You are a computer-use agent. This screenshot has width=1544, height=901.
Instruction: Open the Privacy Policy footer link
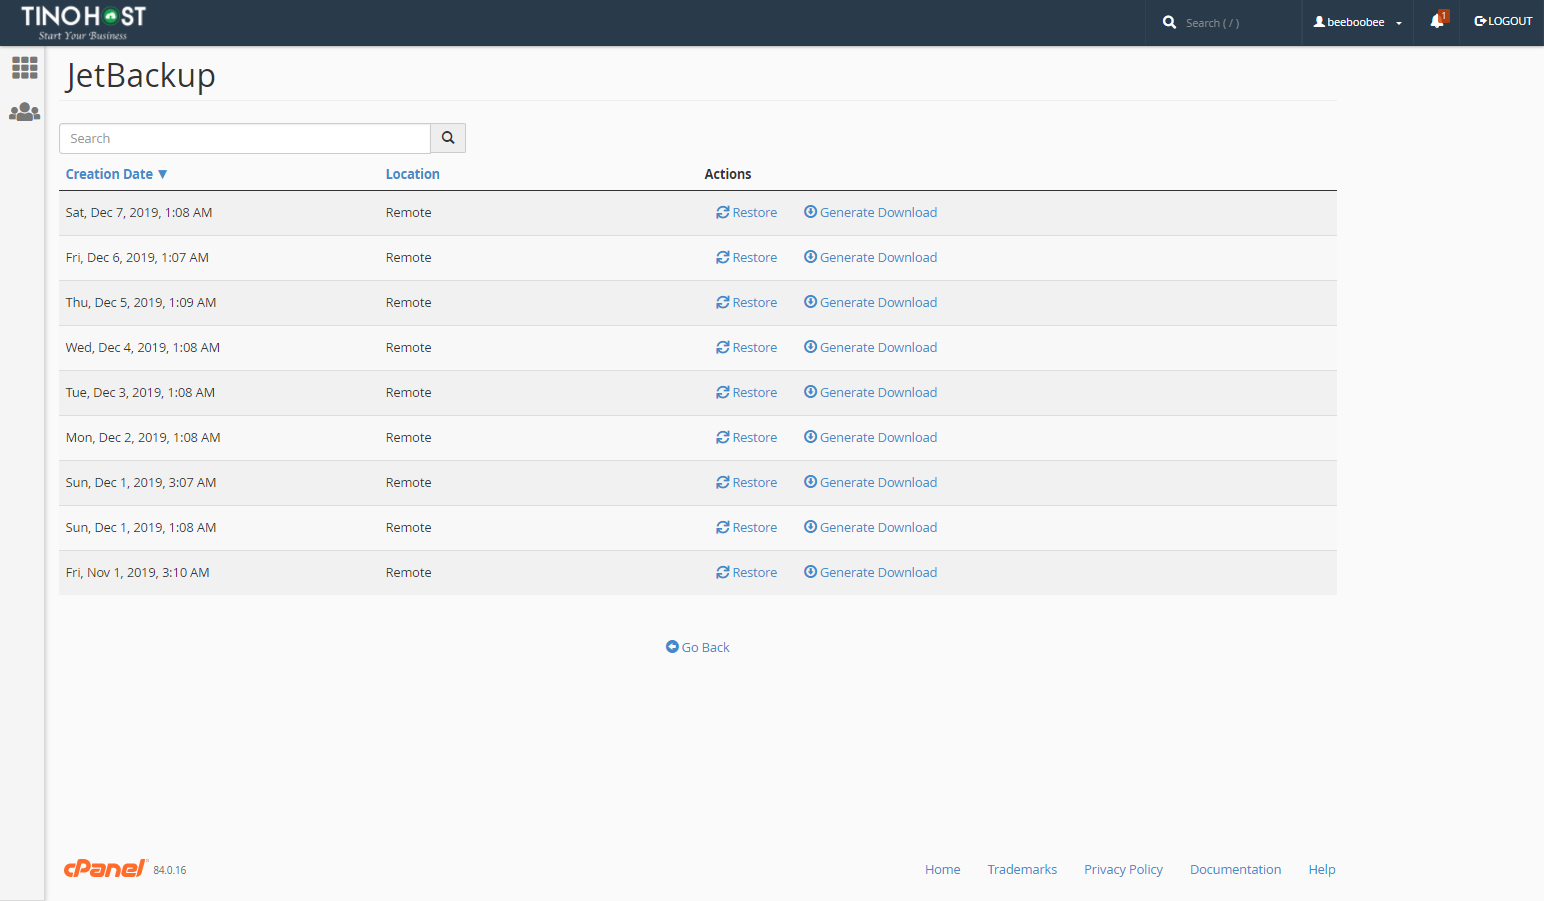pyautogui.click(x=1123, y=869)
